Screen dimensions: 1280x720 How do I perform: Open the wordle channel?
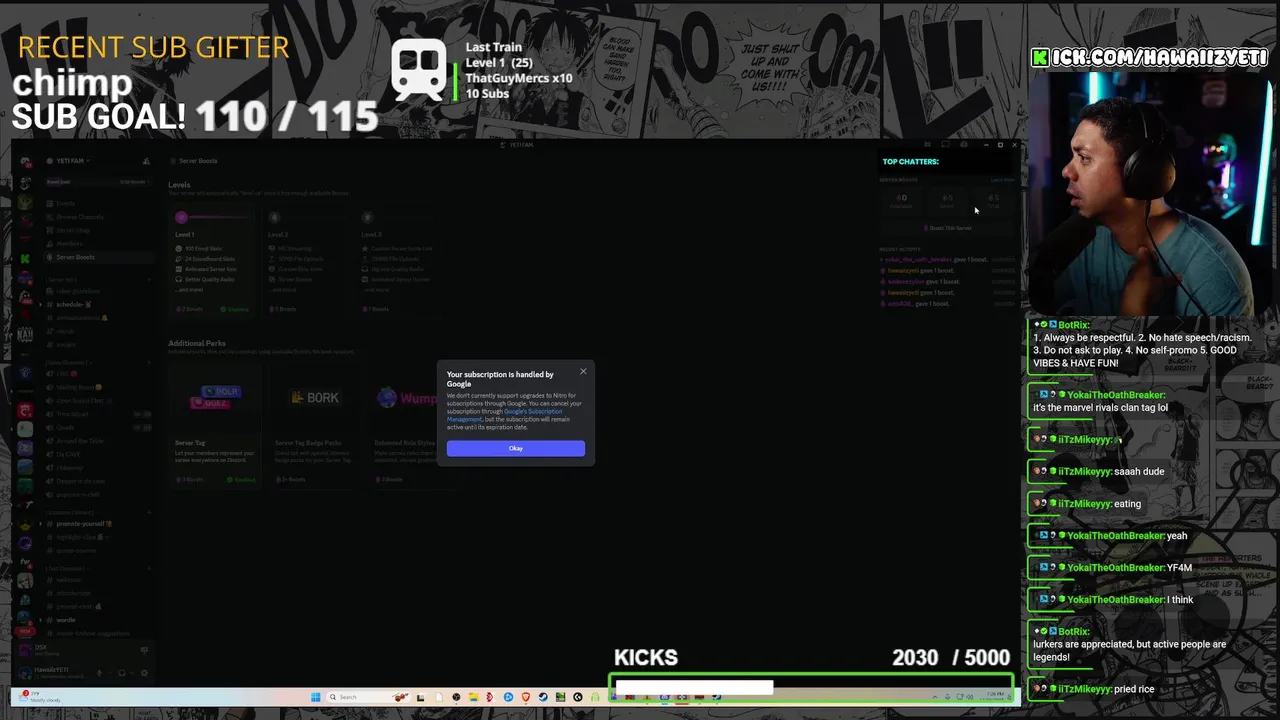66,620
